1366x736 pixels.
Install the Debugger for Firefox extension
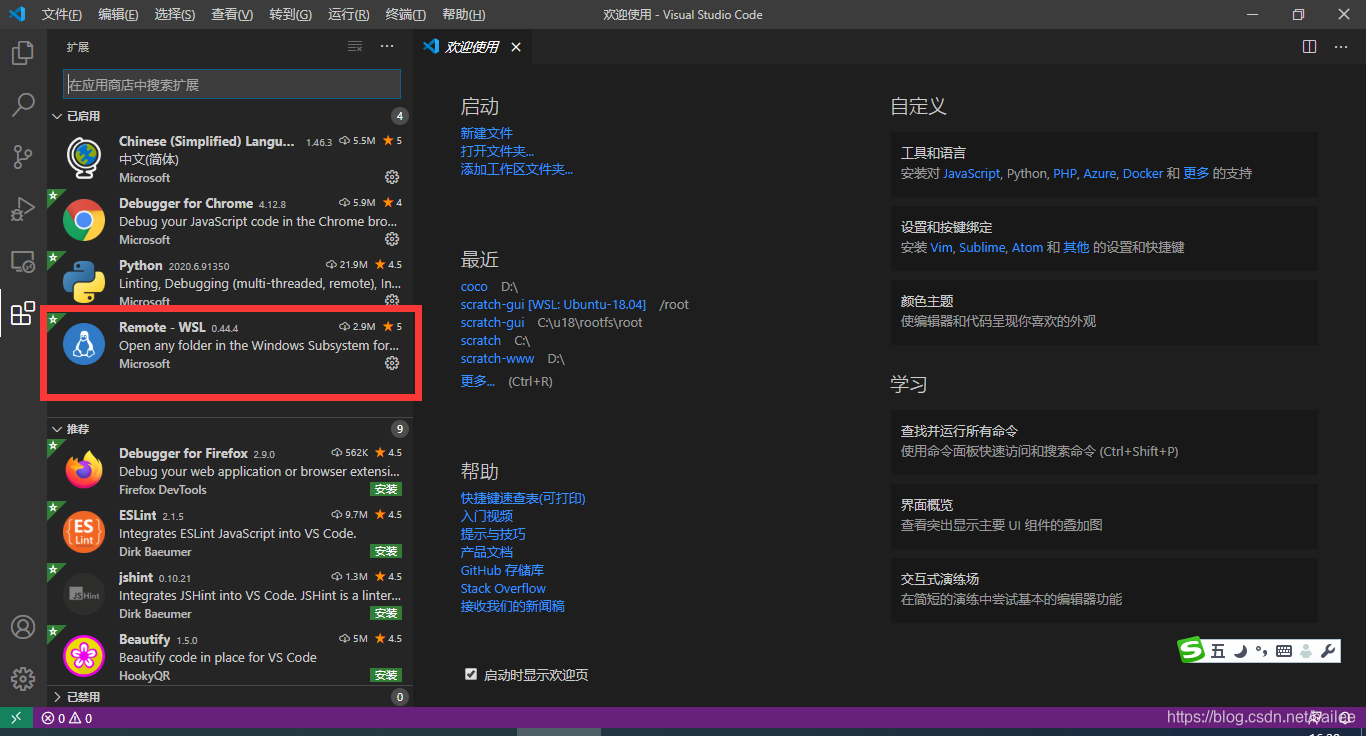[x=386, y=489]
